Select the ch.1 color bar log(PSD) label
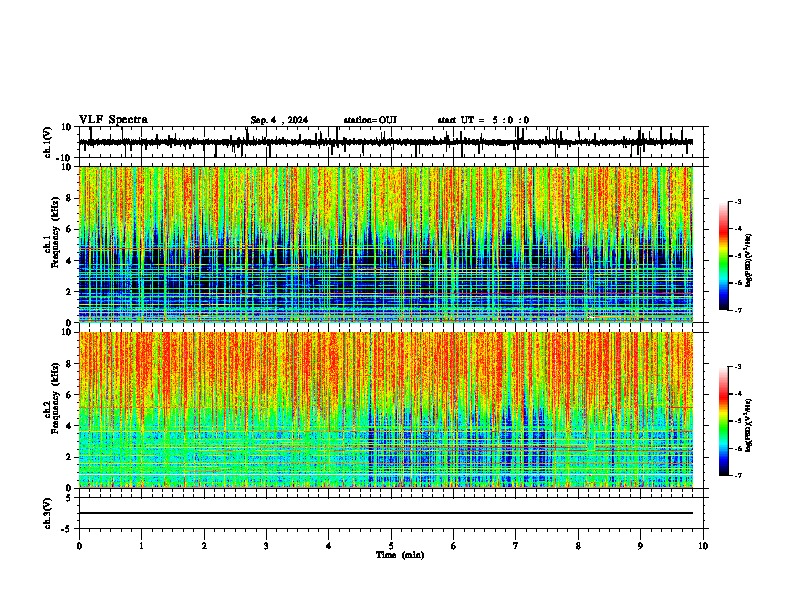Screen dimensions: 792x612 coord(748,260)
